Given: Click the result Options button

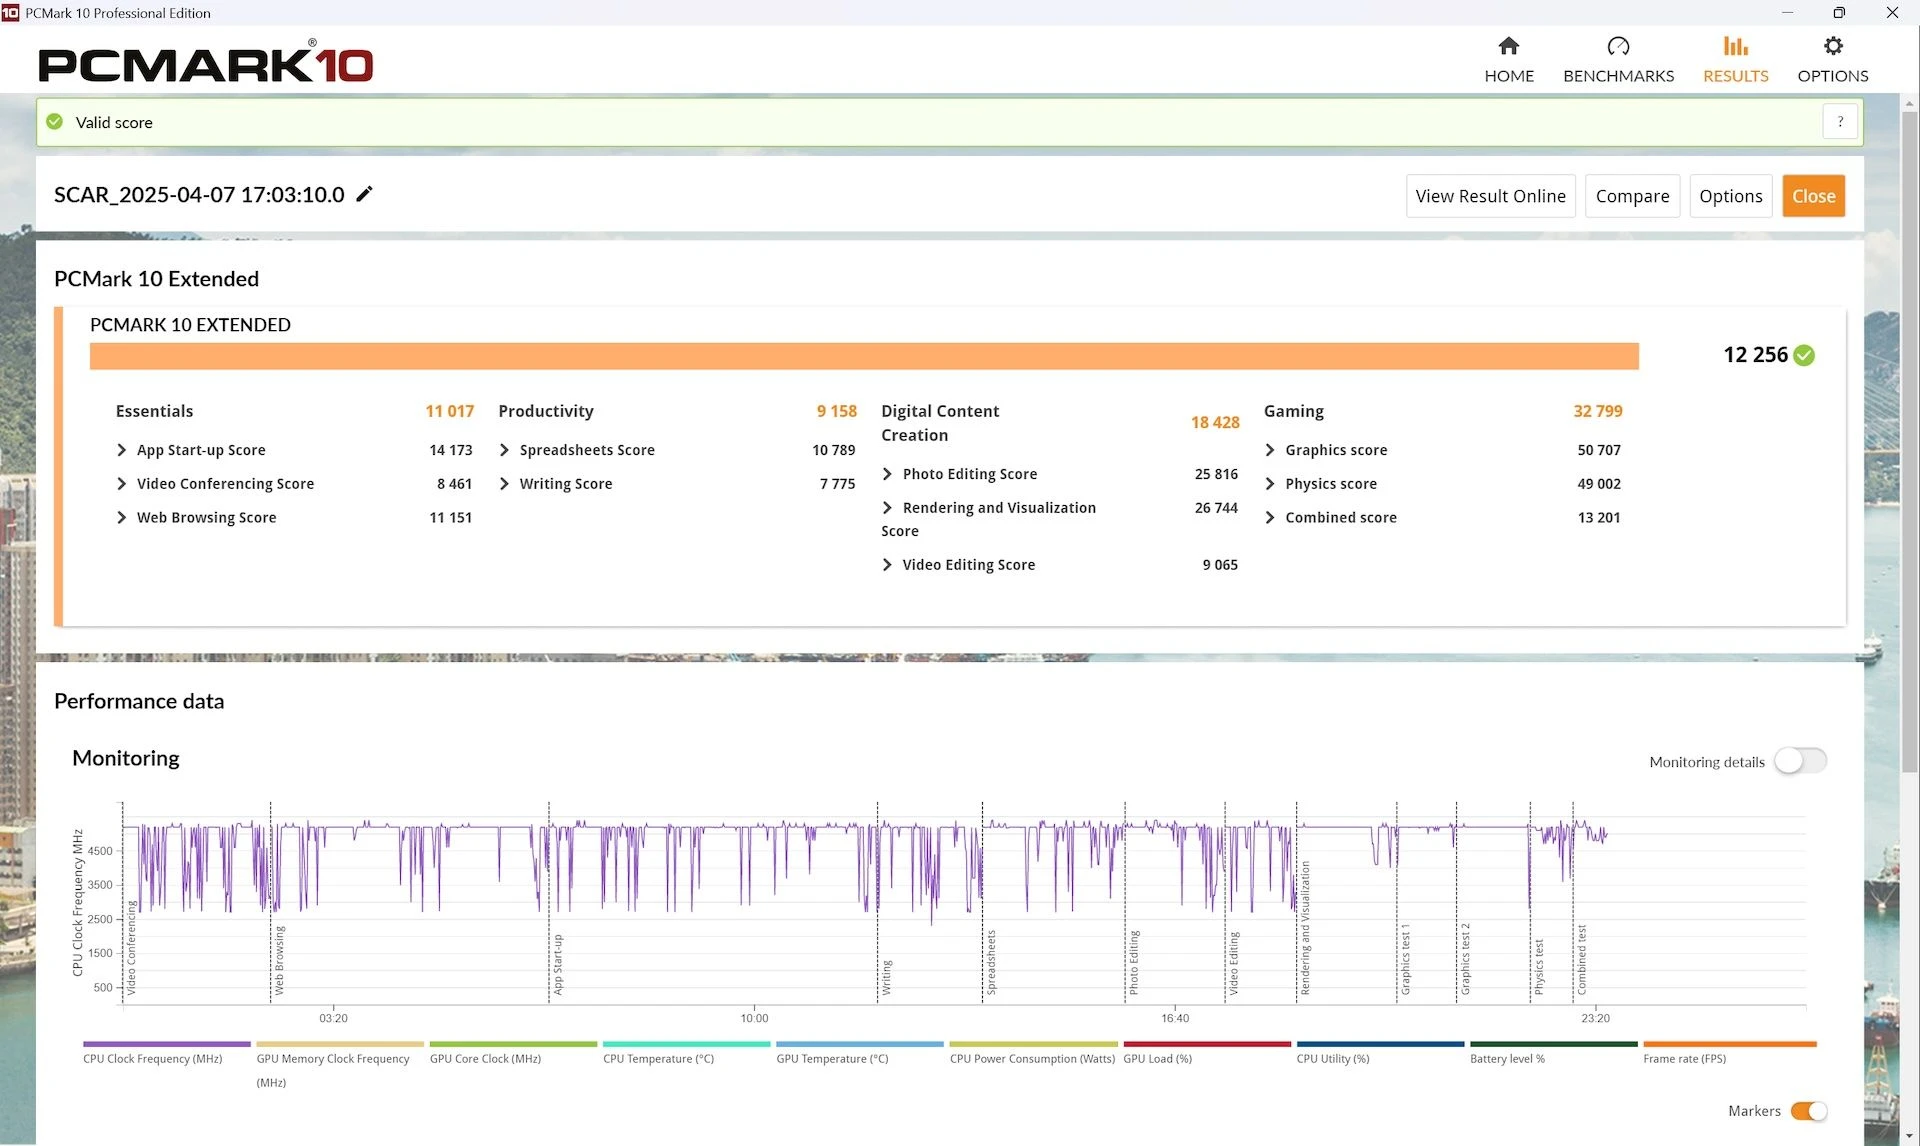Looking at the screenshot, I should (x=1730, y=196).
